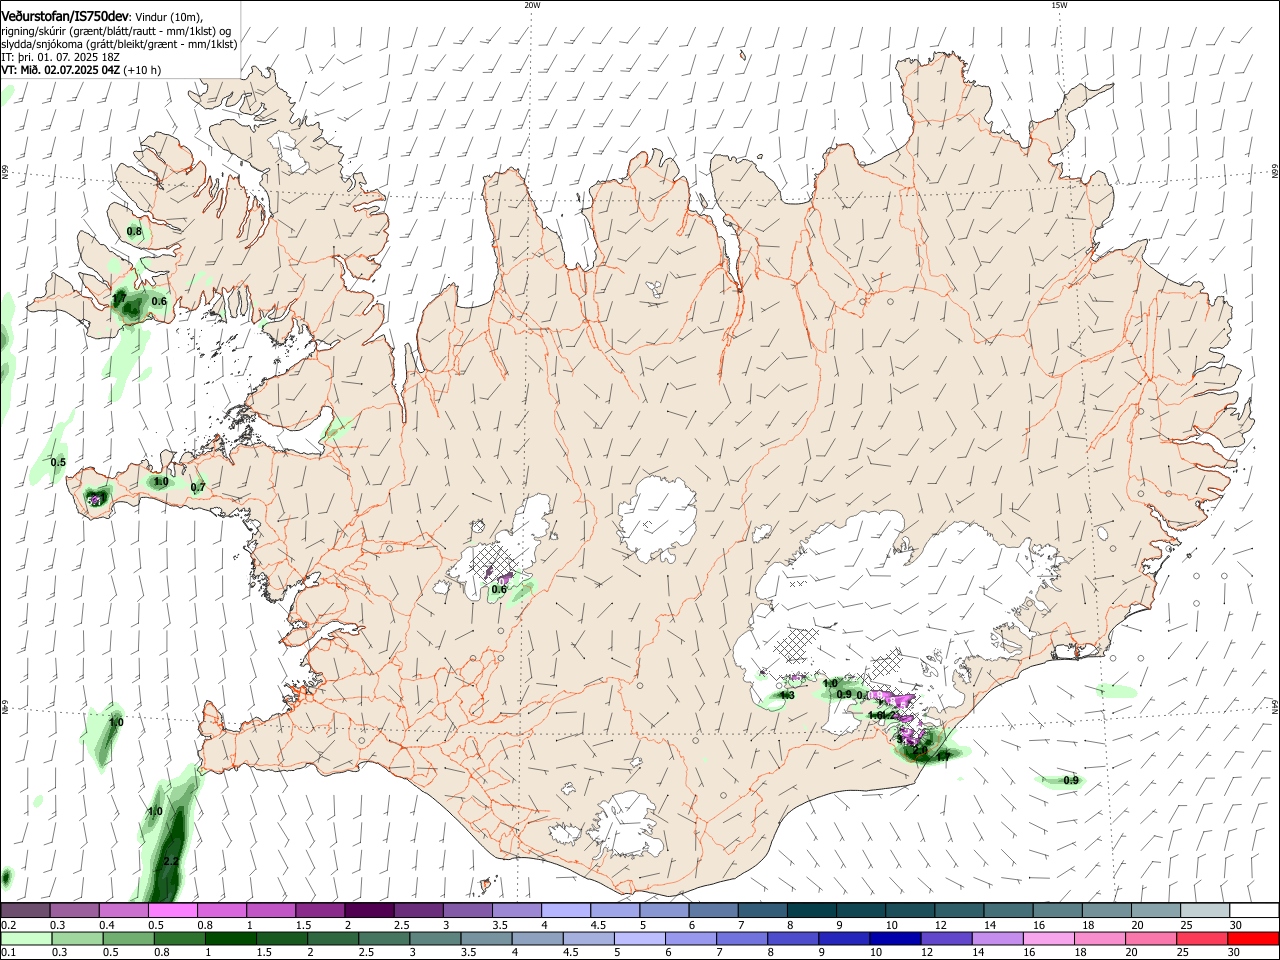1280x960 pixels.
Task: Pick upper legend swatch between 10 and 12
Action: (x=910, y=910)
